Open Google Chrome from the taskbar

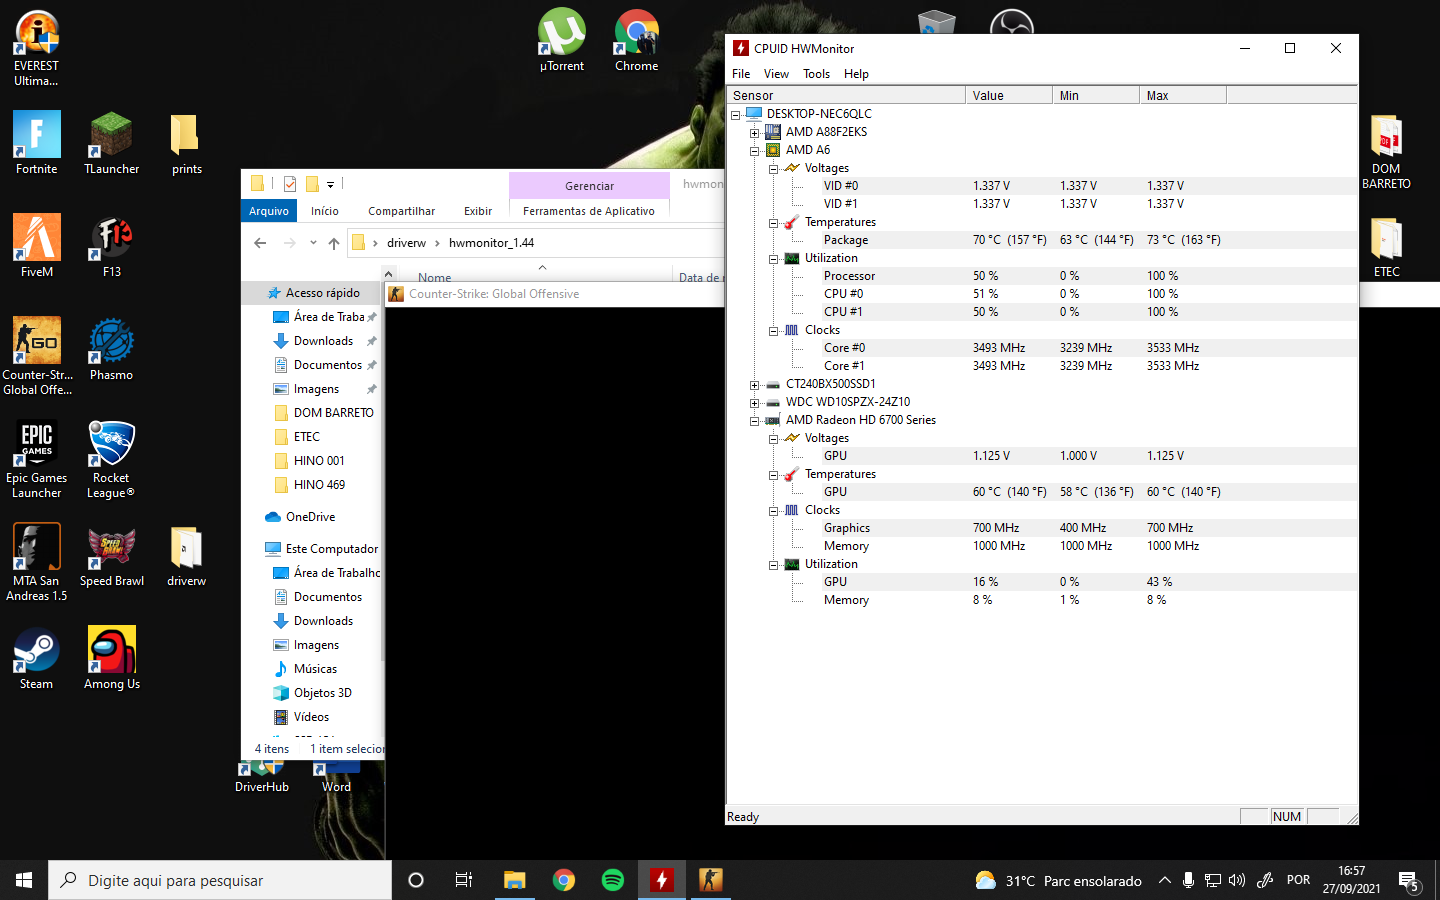[x=564, y=880]
